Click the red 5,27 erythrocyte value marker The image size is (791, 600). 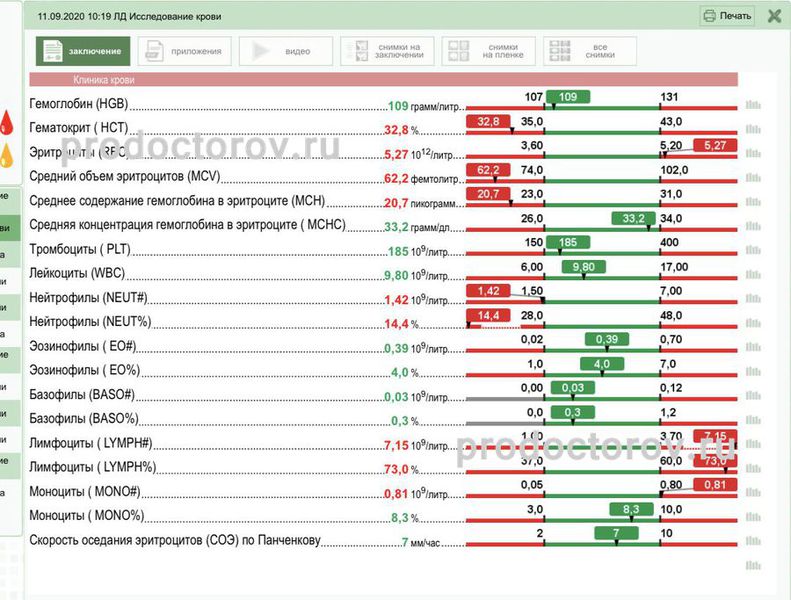[x=715, y=146]
